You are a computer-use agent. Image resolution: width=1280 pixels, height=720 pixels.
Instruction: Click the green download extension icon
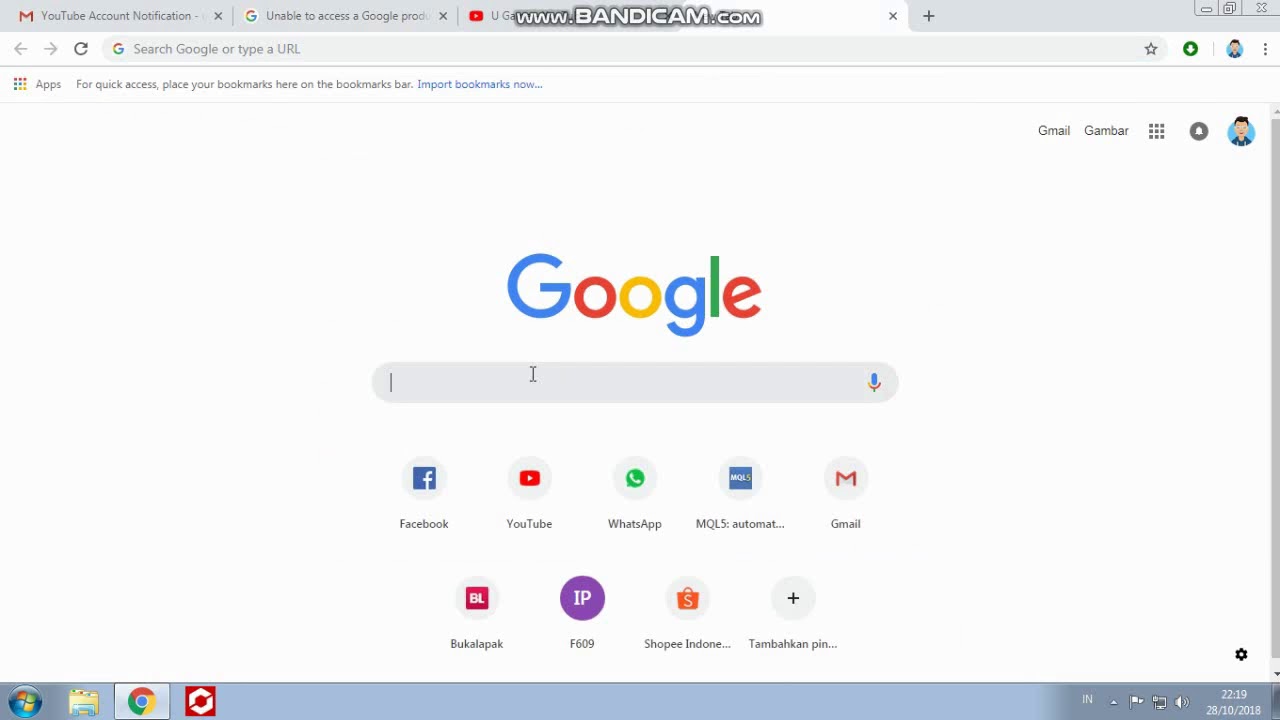(x=1190, y=49)
